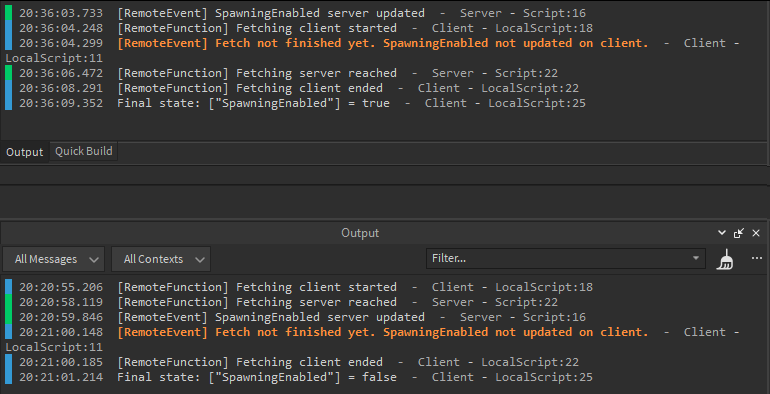Click the Output panel title

point(360,233)
